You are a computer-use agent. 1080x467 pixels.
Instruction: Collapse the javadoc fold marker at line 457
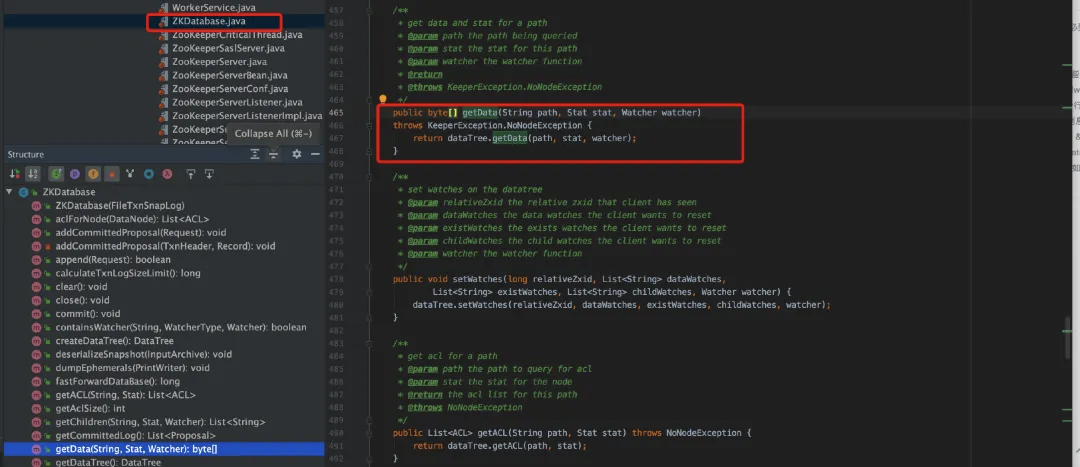point(370,11)
